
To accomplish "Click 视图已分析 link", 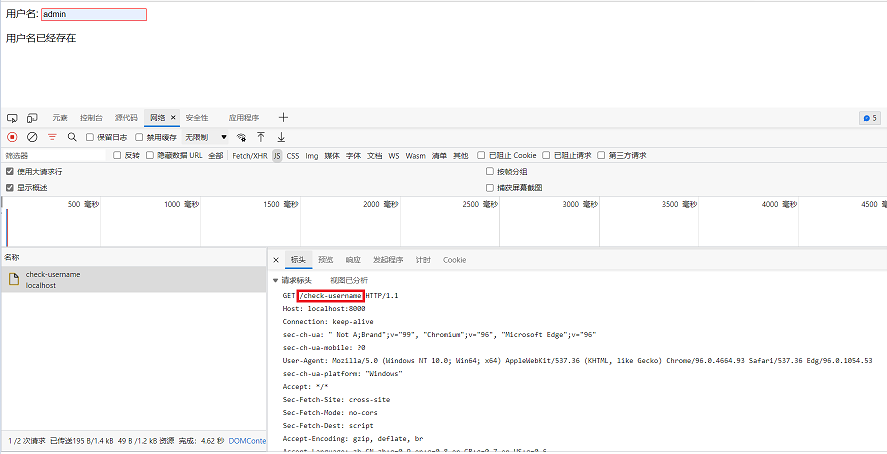I will pyautogui.click(x=349, y=280).
